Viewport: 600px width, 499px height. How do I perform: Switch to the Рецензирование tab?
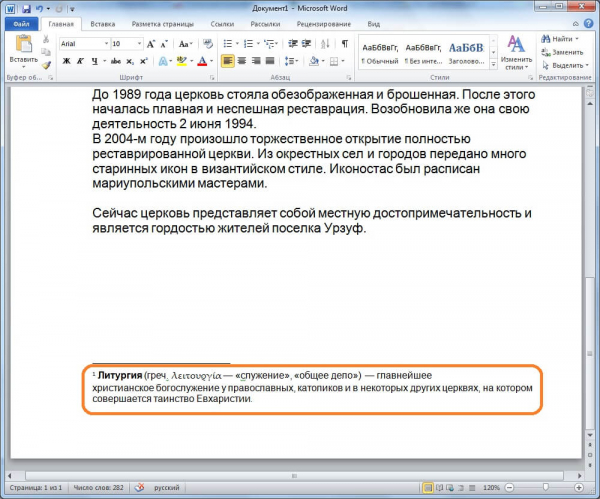[x=324, y=24]
